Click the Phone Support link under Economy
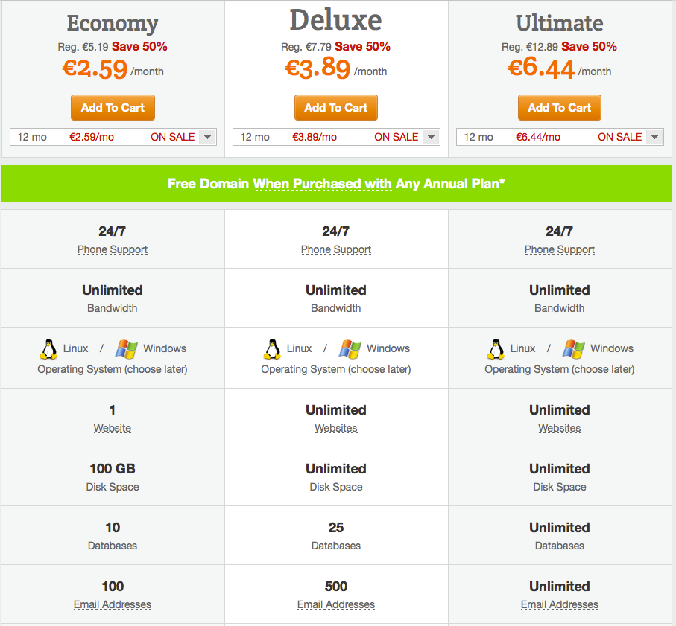The height and width of the screenshot is (626, 676). (113, 250)
